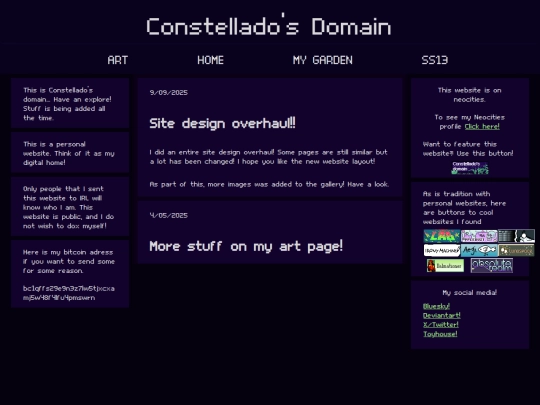540x405 pixels.
Task: Open the ART page in navigation
Action: coord(117,60)
